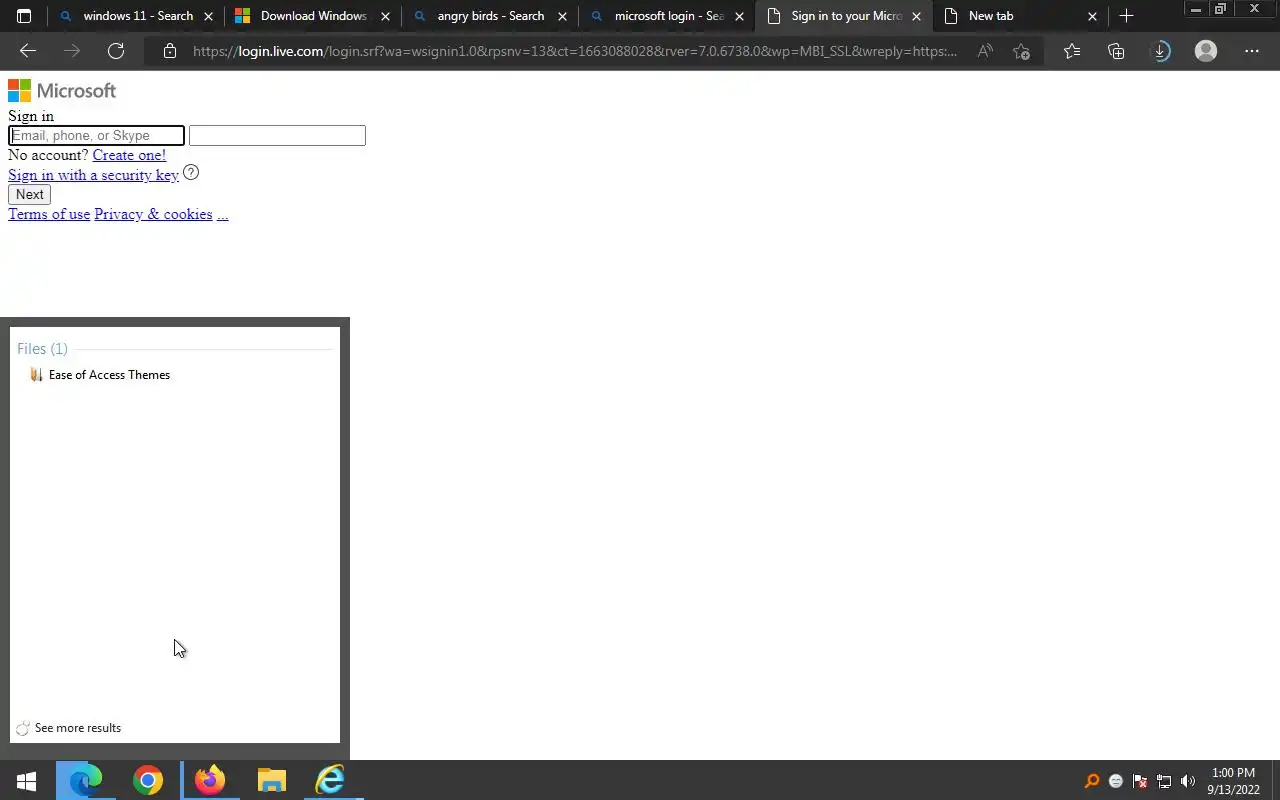Go back to previous page
This screenshot has width=1280, height=800.
coord(28,51)
